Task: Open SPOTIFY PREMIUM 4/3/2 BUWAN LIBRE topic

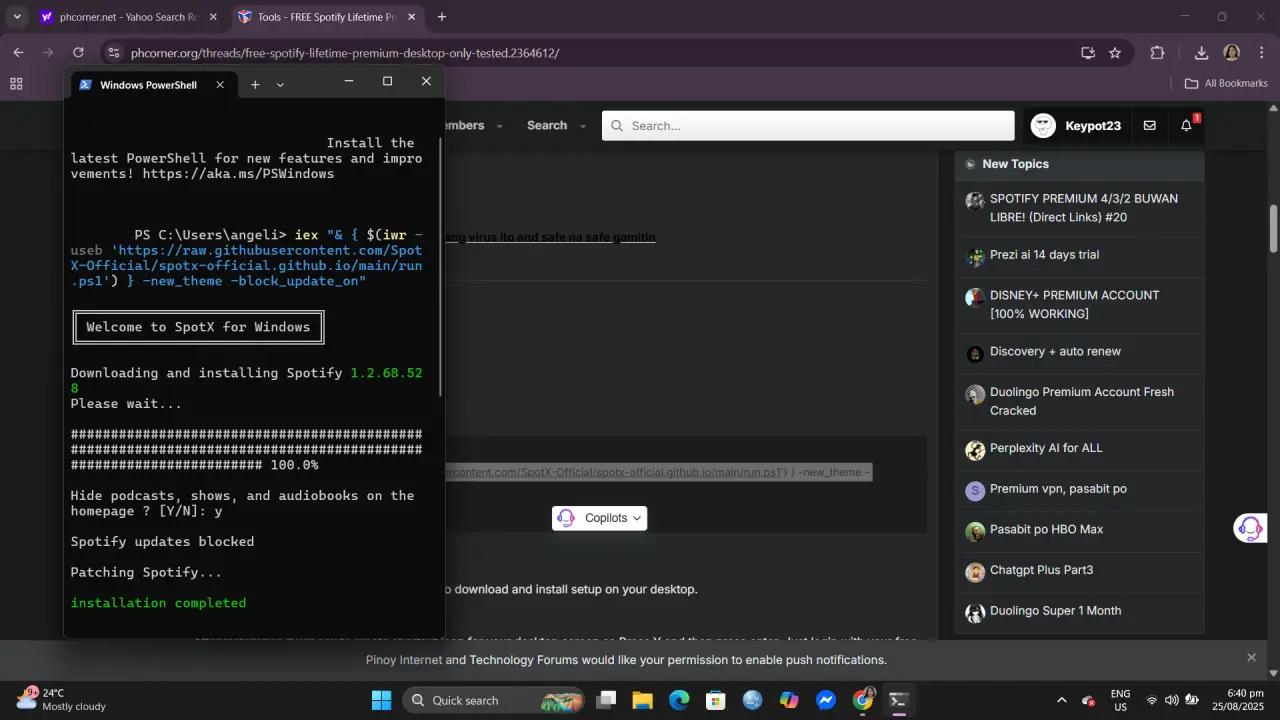Action: (1084, 208)
